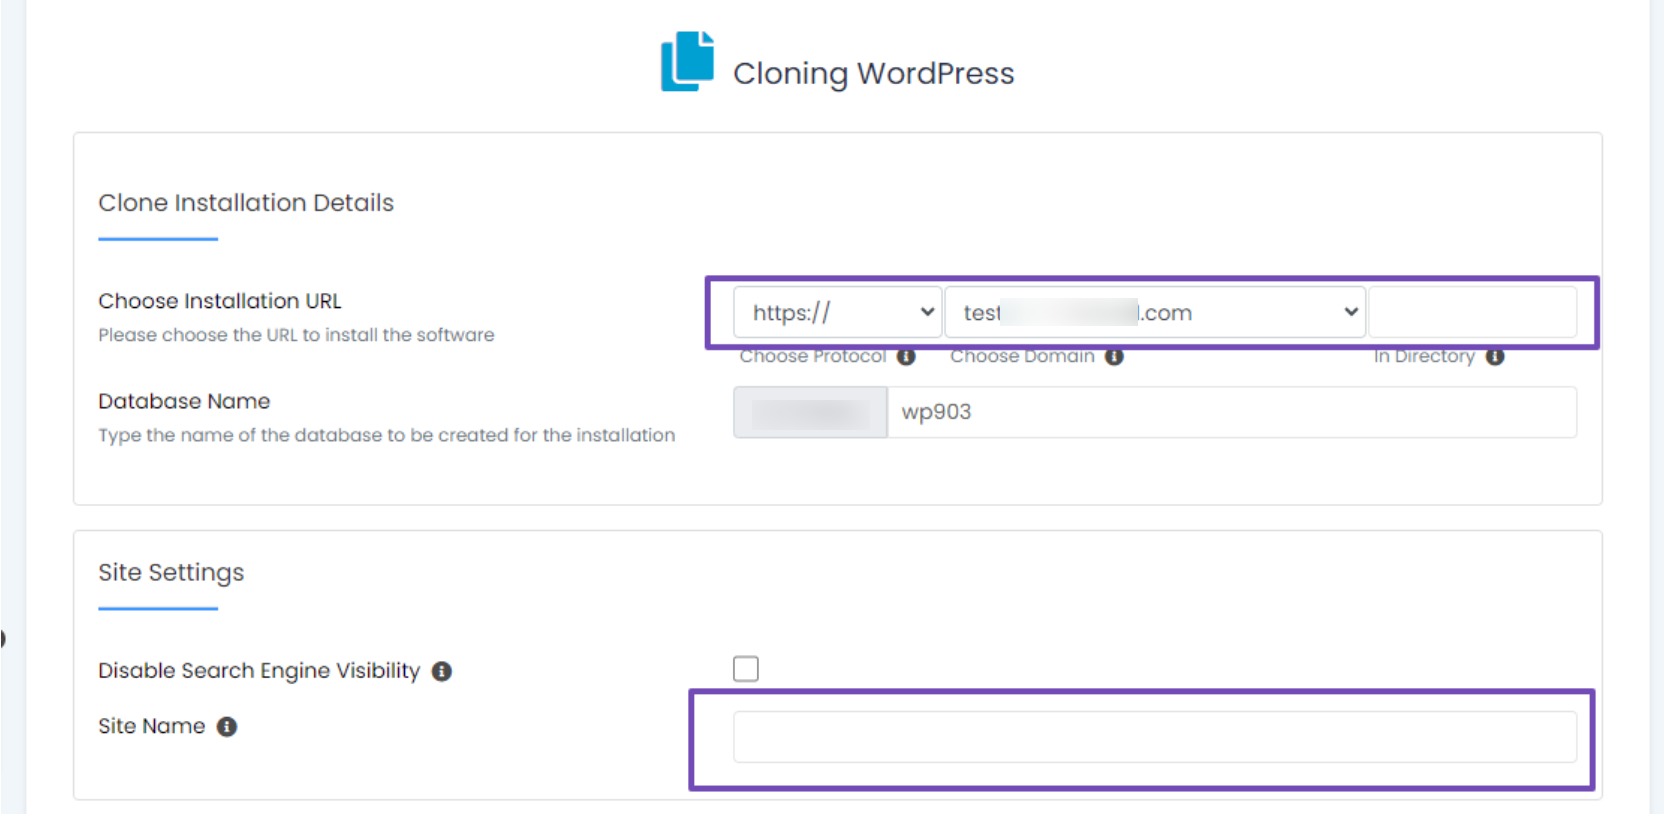Click the empty Site Name field

pyautogui.click(x=1155, y=737)
